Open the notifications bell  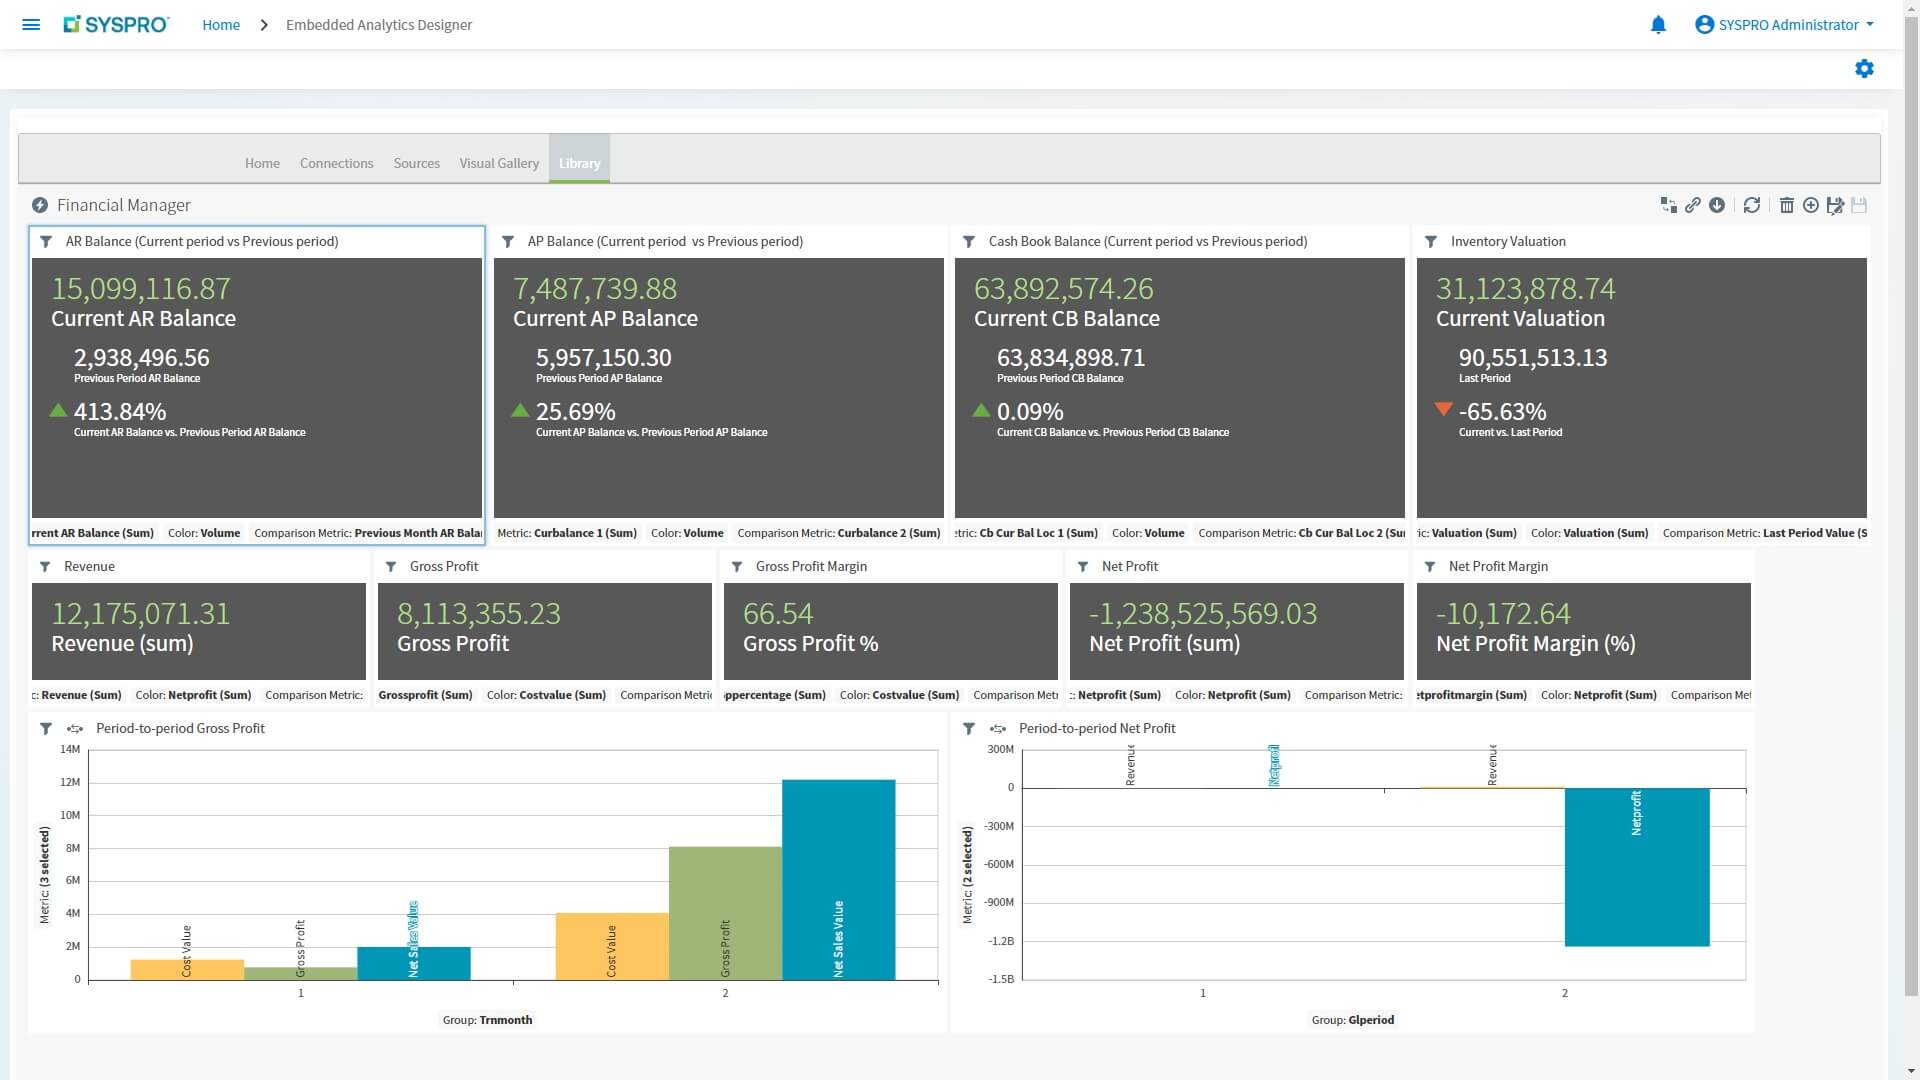tap(1658, 25)
